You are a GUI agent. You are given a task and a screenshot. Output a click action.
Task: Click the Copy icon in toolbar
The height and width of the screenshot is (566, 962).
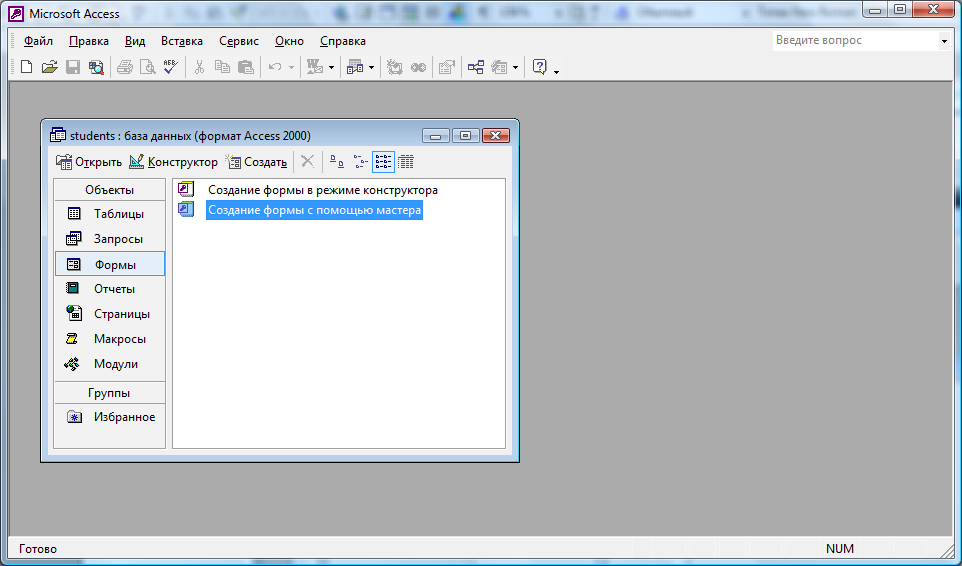coord(222,67)
